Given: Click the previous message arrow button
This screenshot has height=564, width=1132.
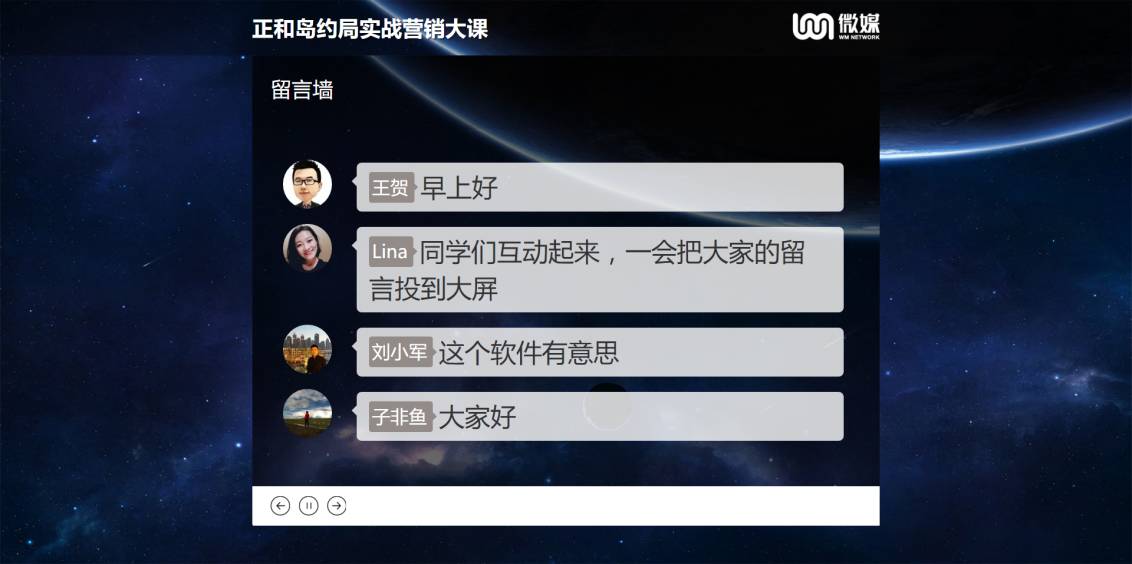Looking at the screenshot, I should [280, 506].
